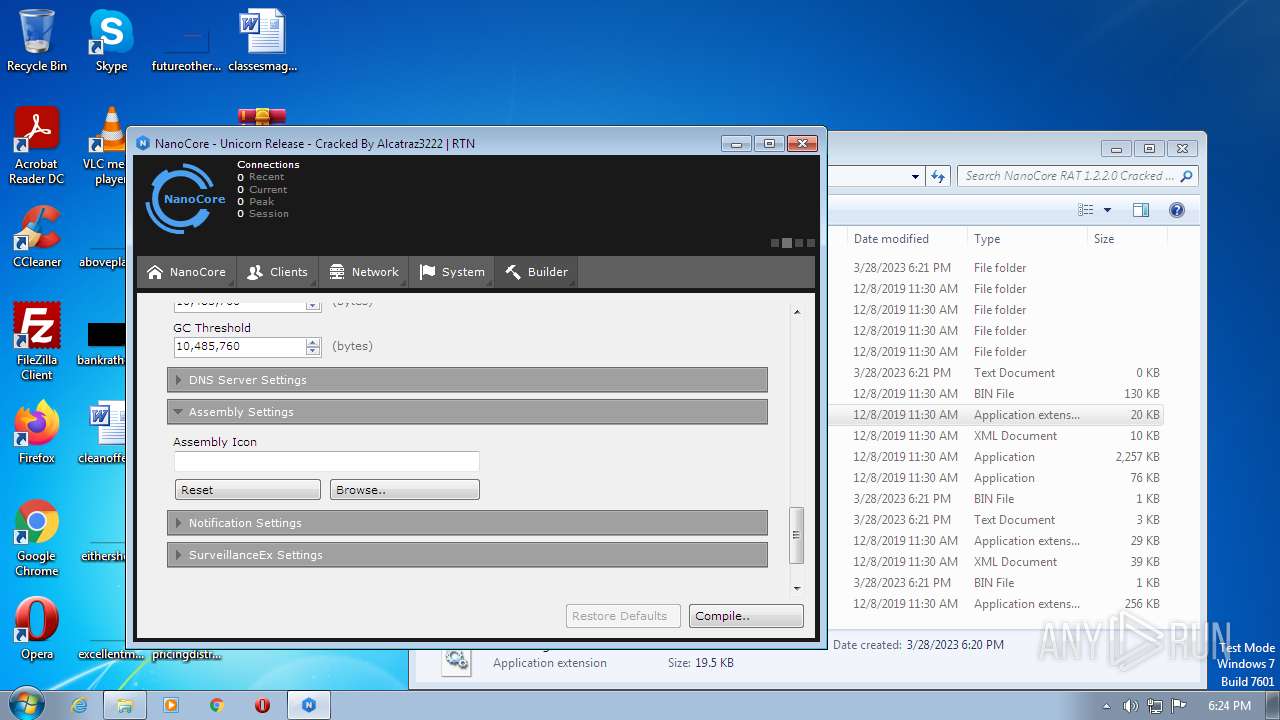Open the File Explorer taskbar icon
Screen dimensions: 1280x720
point(125,705)
